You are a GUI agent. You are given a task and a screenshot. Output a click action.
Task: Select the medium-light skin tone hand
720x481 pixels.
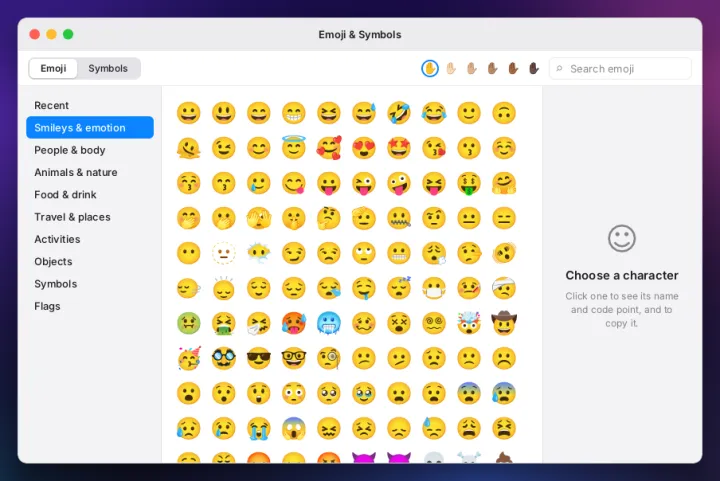coord(472,69)
